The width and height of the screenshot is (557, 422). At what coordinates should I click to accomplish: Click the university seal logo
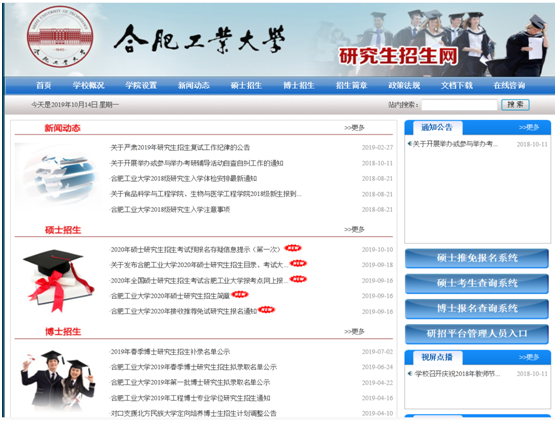pos(60,37)
